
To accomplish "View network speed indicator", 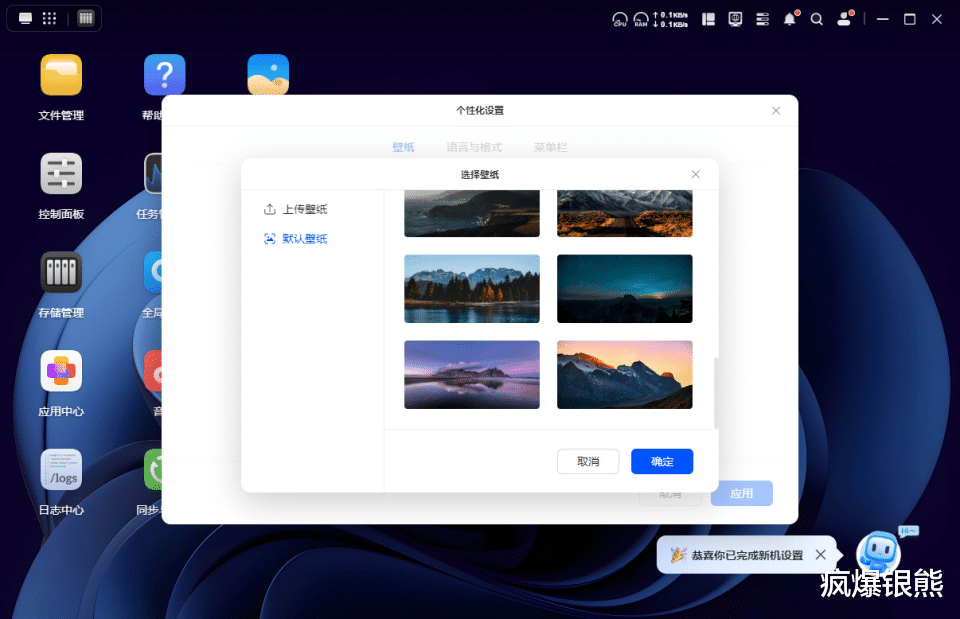I will click(x=670, y=20).
